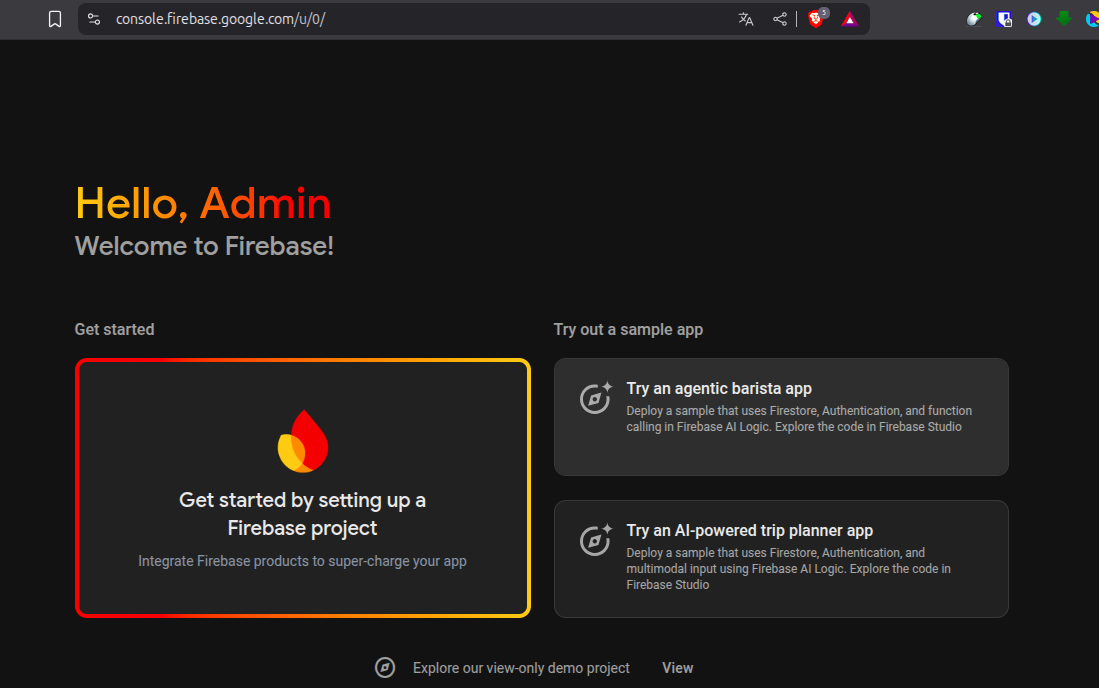Viewport: 1099px width, 688px height.
Task: Open the agentic barista app card
Action: pos(781,417)
